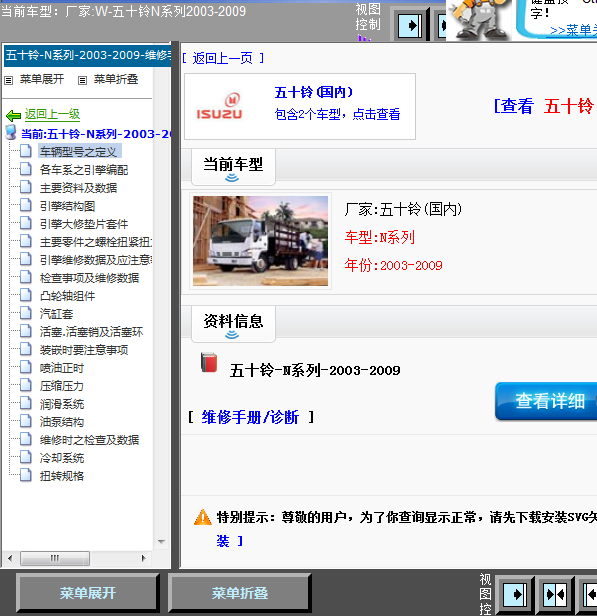This screenshot has height=616, width=597.
Task: Open 维修时之检查及数据 tree entry
Action: tap(90, 440)
